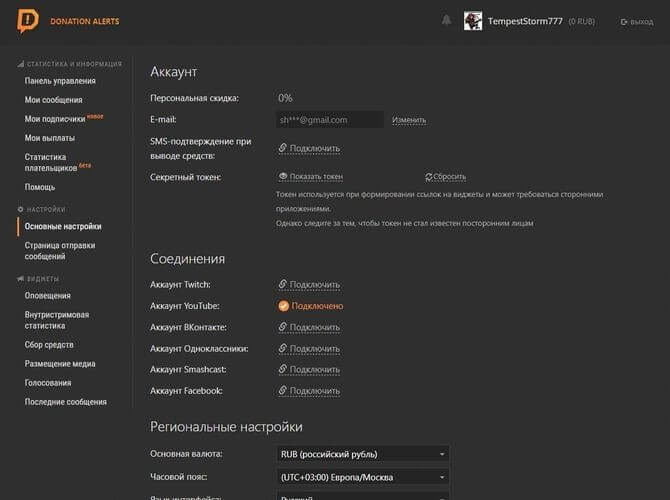Open Мои сообщения in sidebar
Screen dimensions: 670x500
(53, 100)
